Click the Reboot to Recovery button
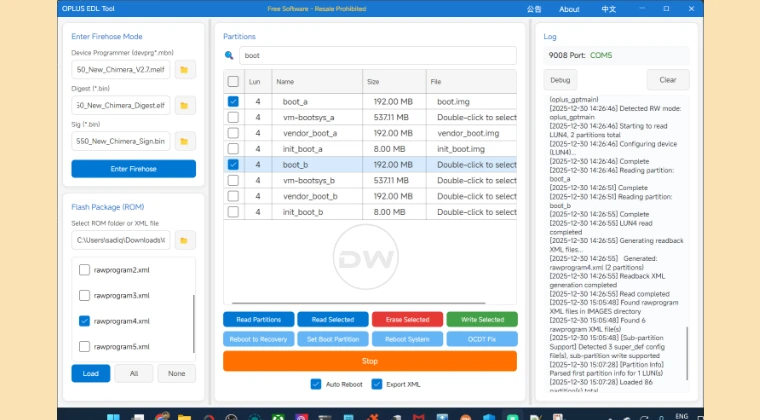Image resolution: width=760 pixels, height=420 pixels. [x=259, y=339]
